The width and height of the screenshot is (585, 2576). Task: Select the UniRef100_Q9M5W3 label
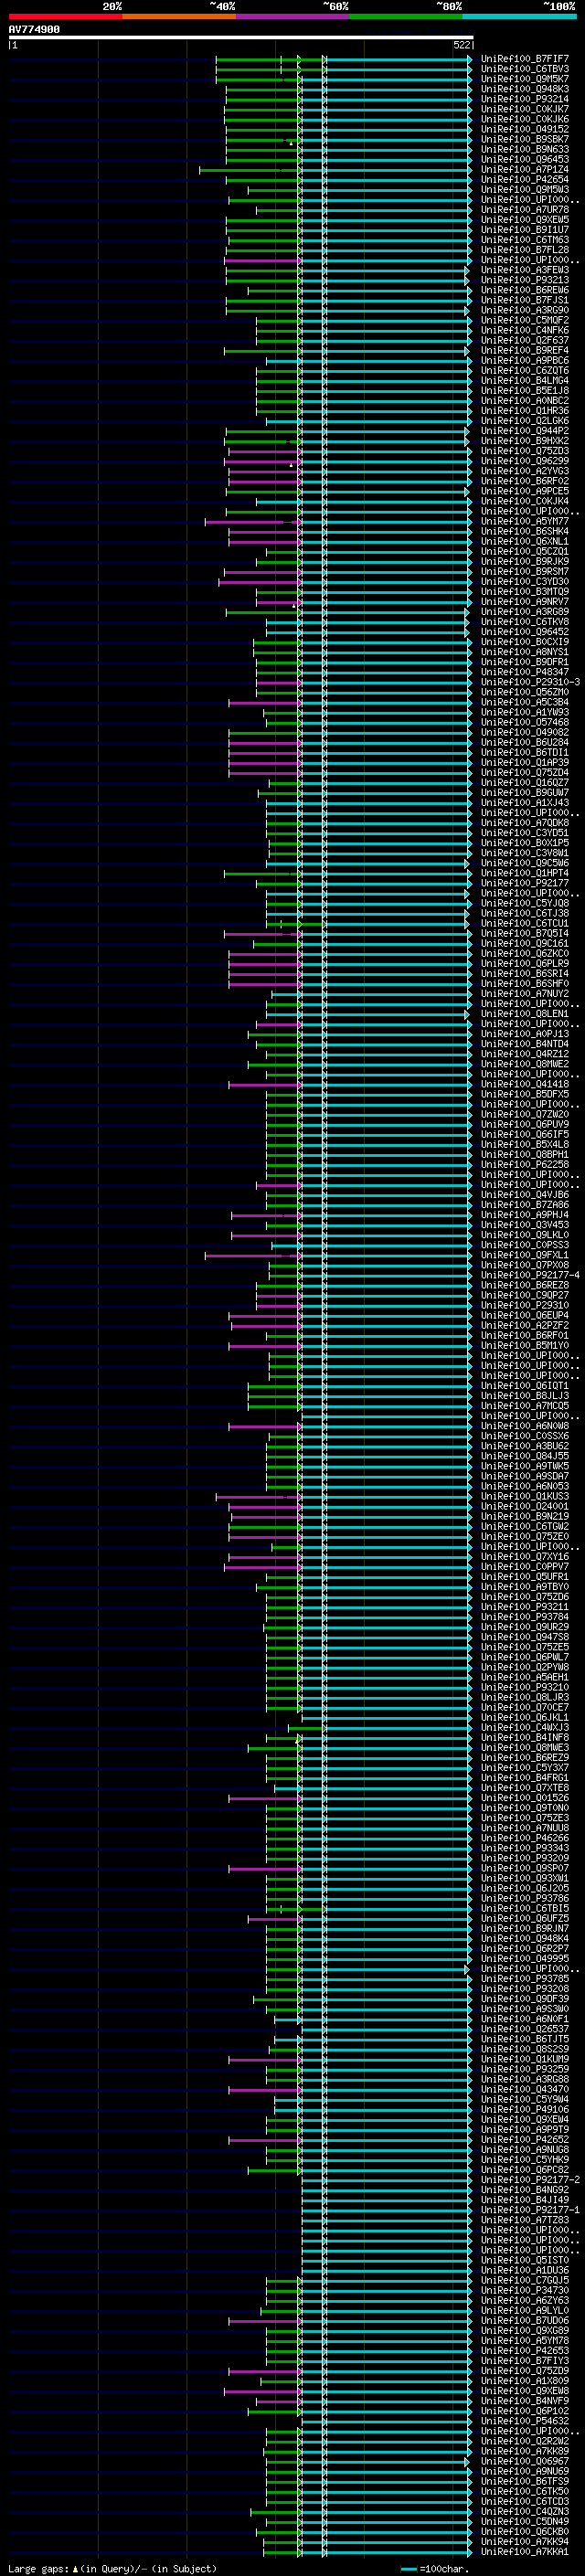(524, 189)
